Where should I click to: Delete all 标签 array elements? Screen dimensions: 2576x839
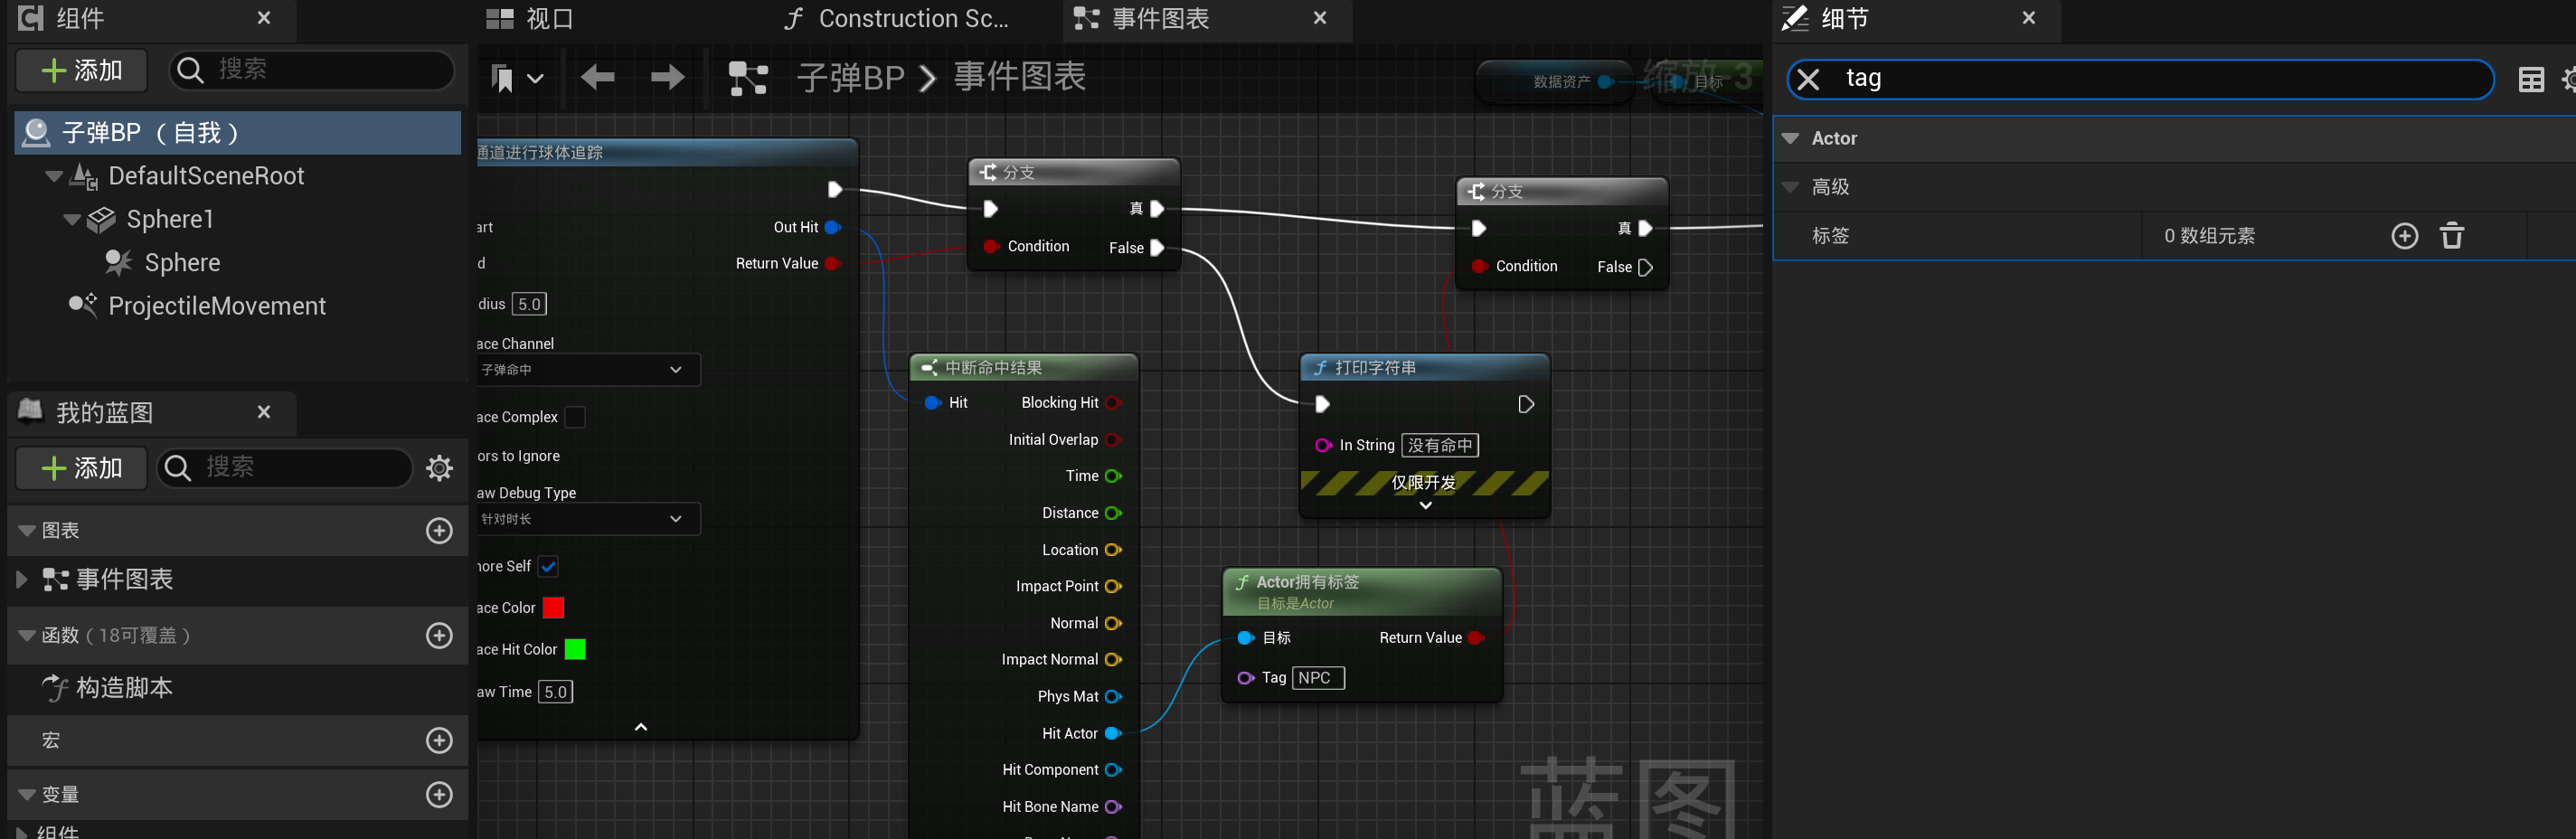[x=2451, y=236]
